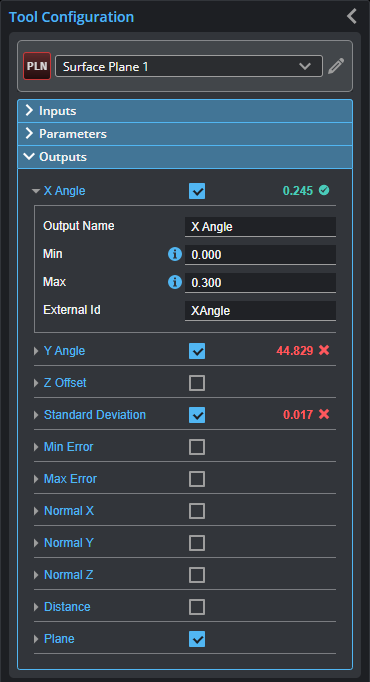Screen dimensions: 370x682
Task: Expand the Inputs section
Action: [185, 111]
